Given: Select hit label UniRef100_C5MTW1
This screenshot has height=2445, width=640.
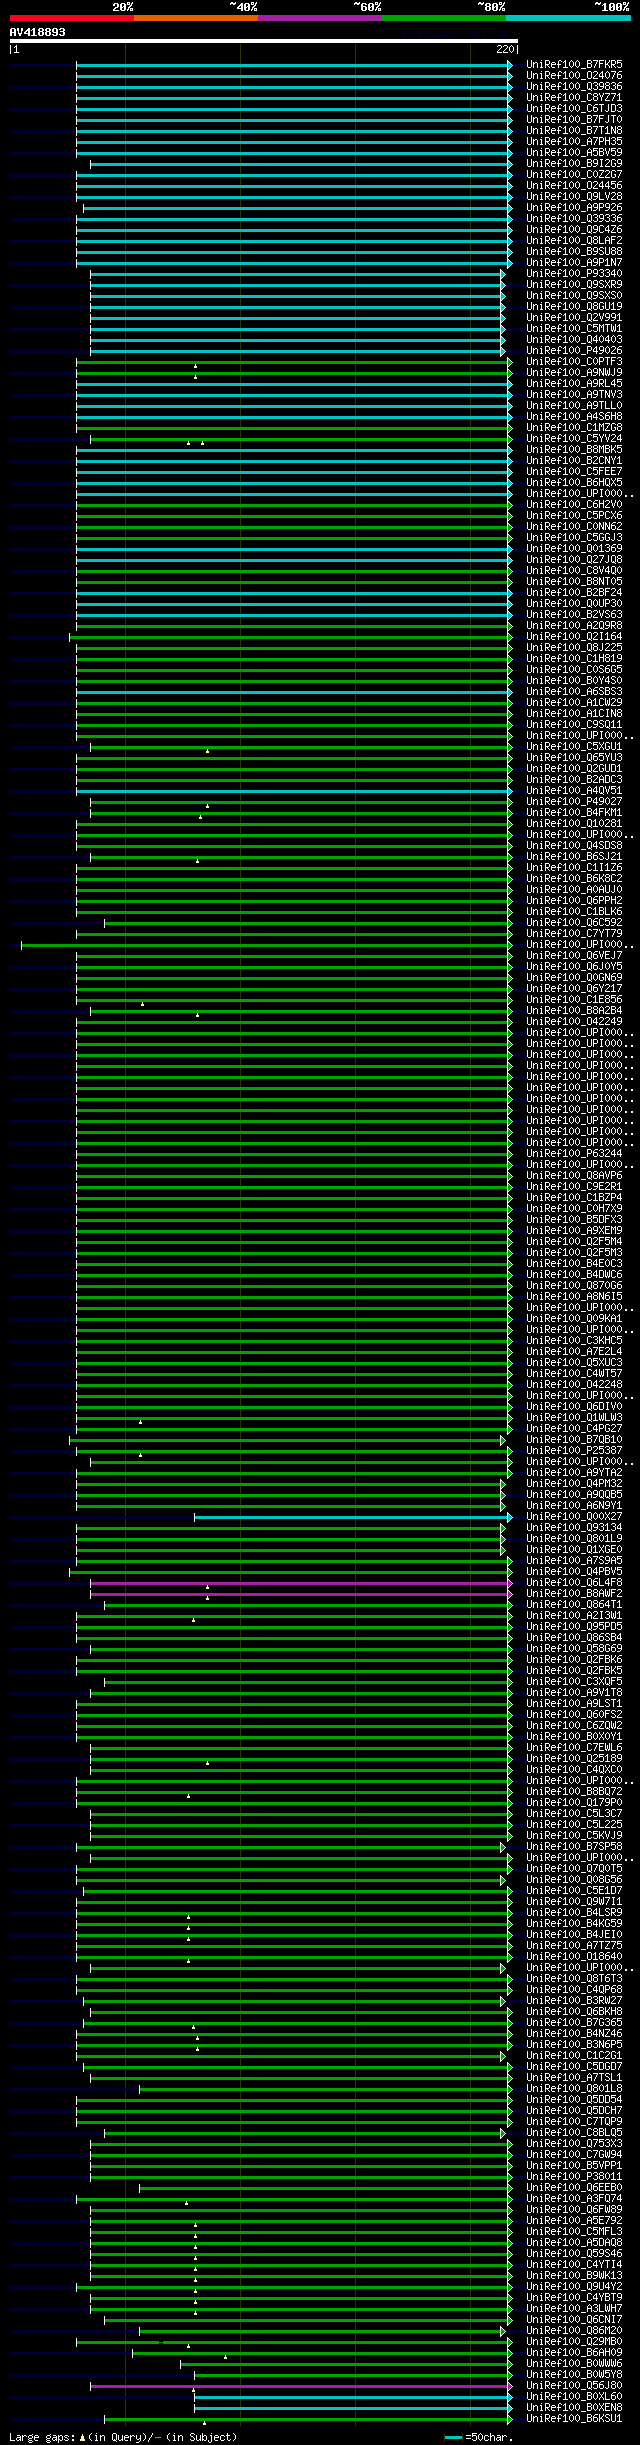Looking at the screenshot, I should point(574,329).
